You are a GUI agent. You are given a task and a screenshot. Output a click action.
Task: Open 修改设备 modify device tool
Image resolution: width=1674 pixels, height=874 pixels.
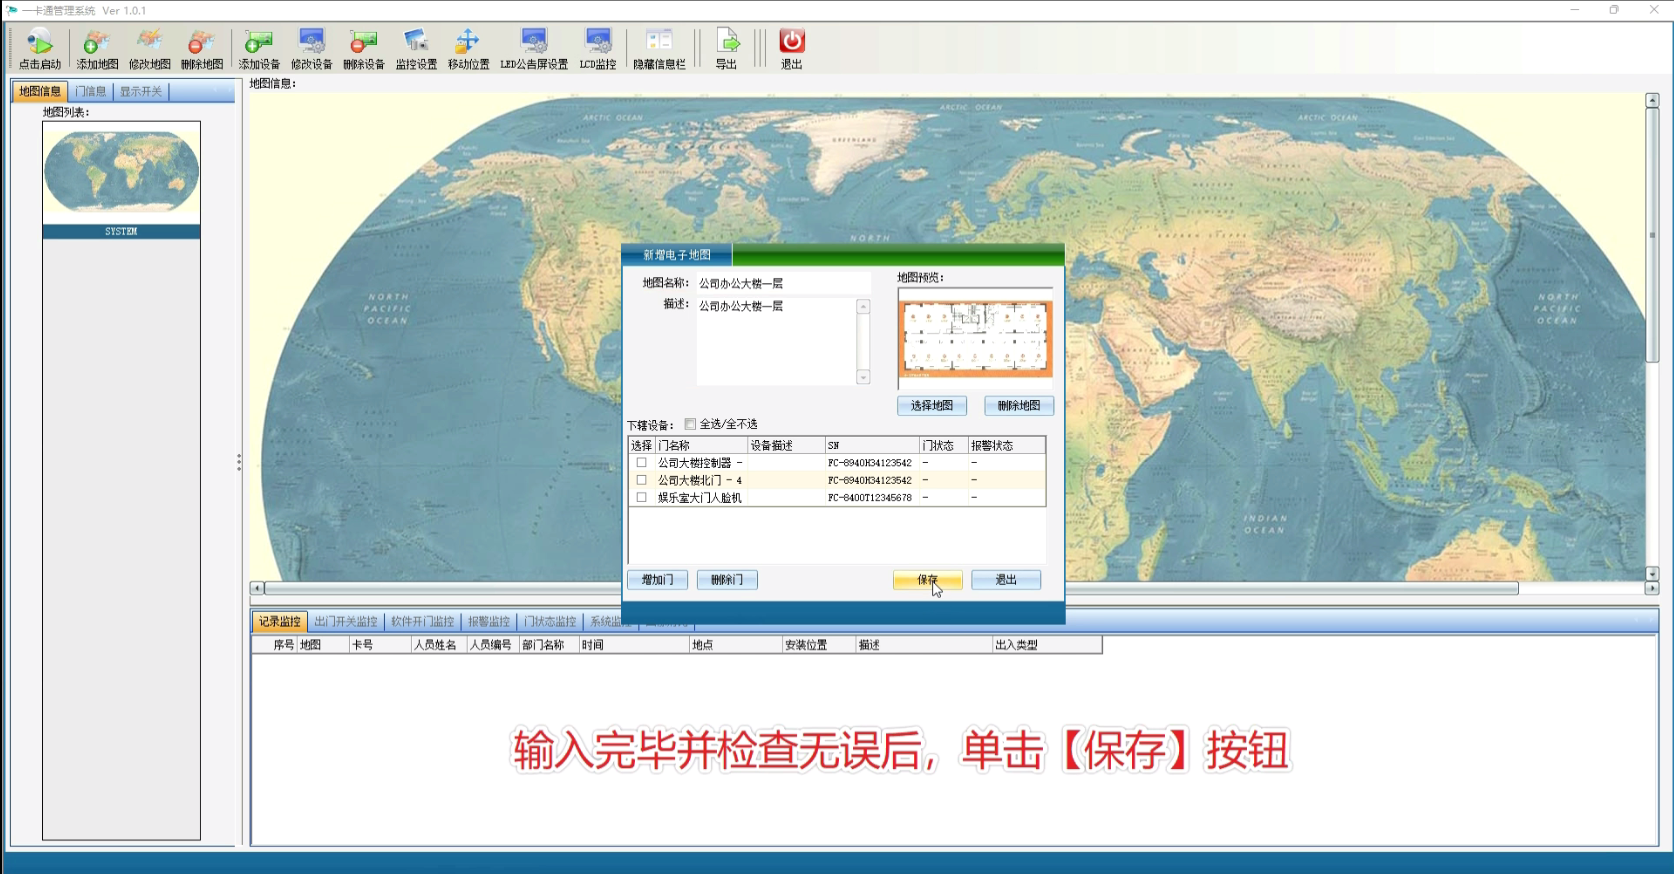[311, 48]
